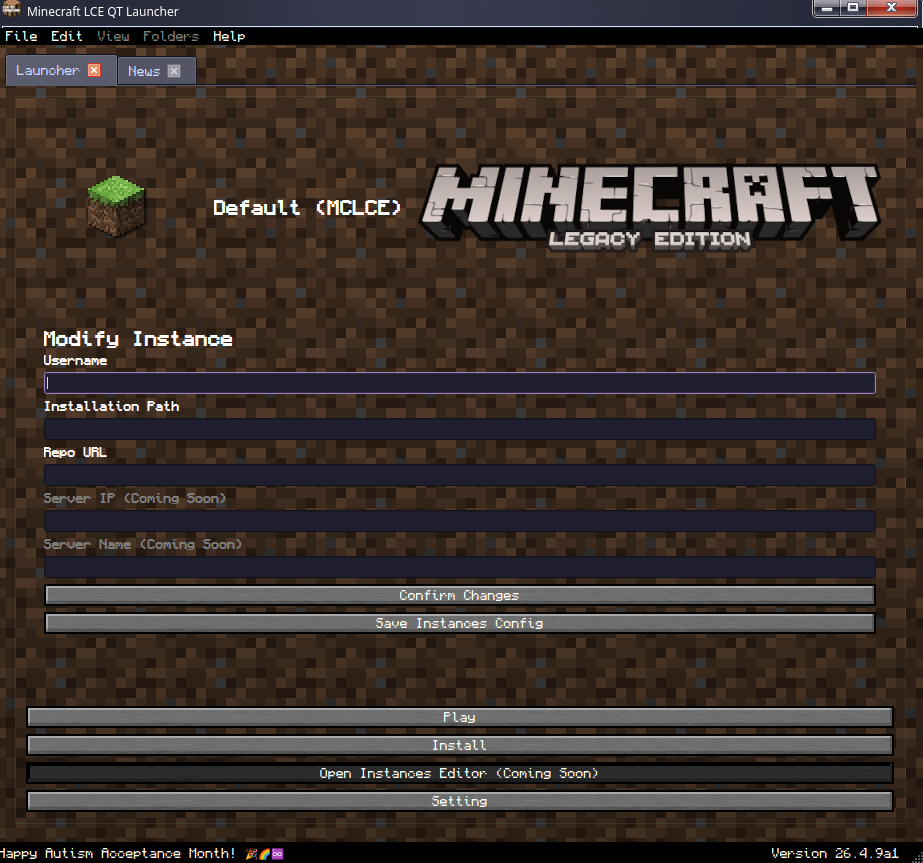Focus the Username input field
Screen dimensions: 923x863
[460, 383]
